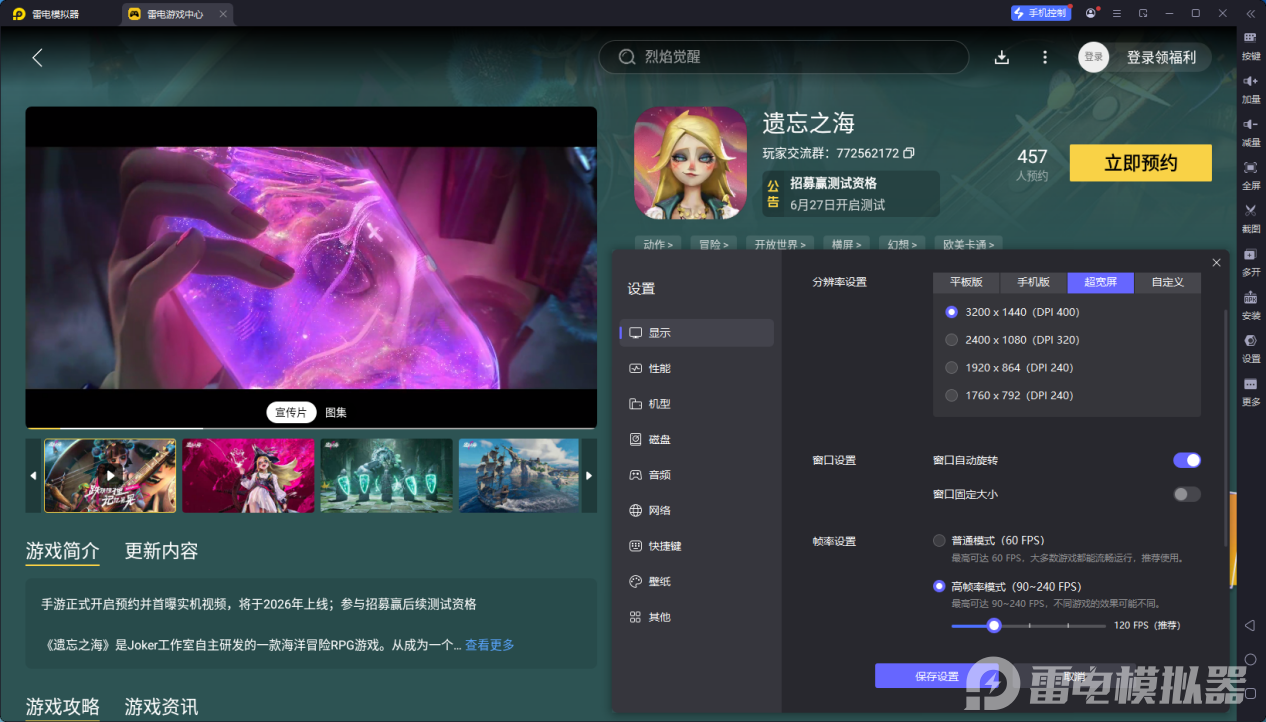Open the downloads icon beside search

coord(1001,57)
